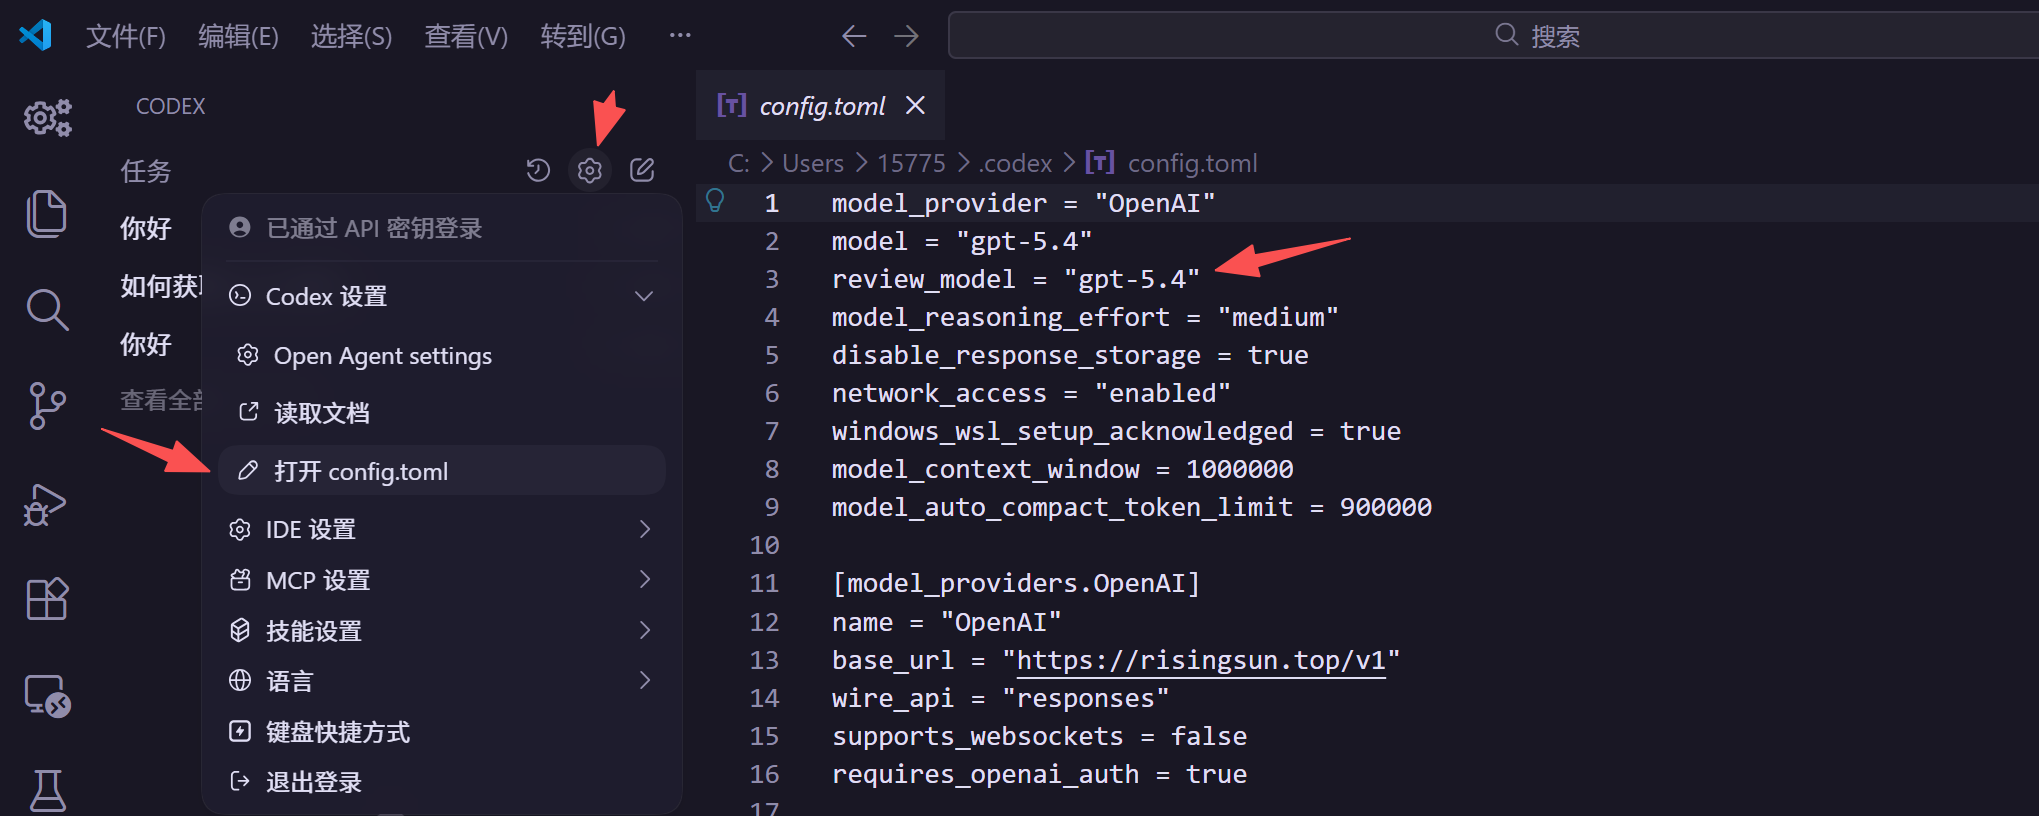The image size is (2039, 816).
Task: Click the Codex settings gear icon
Action: [590, 170]
